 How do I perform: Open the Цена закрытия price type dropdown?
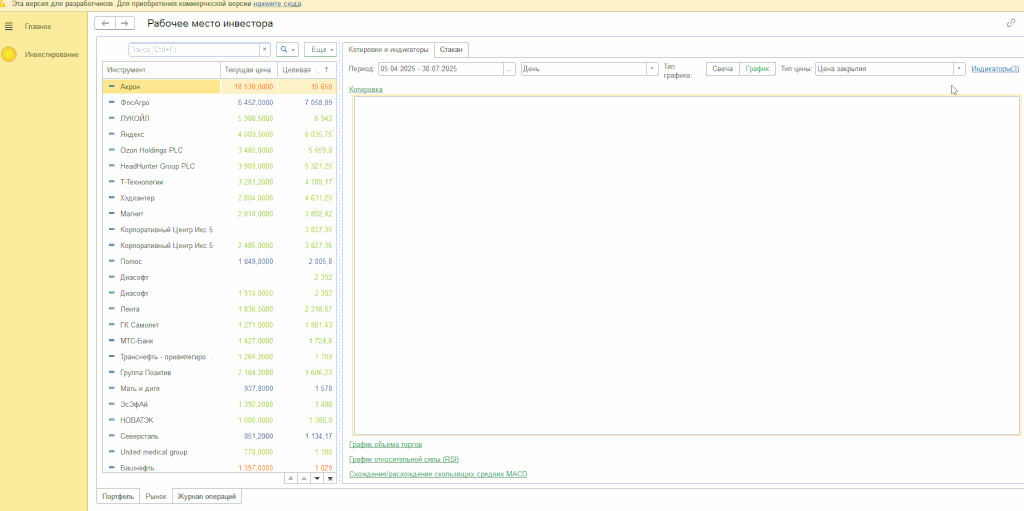pos(959,69)
